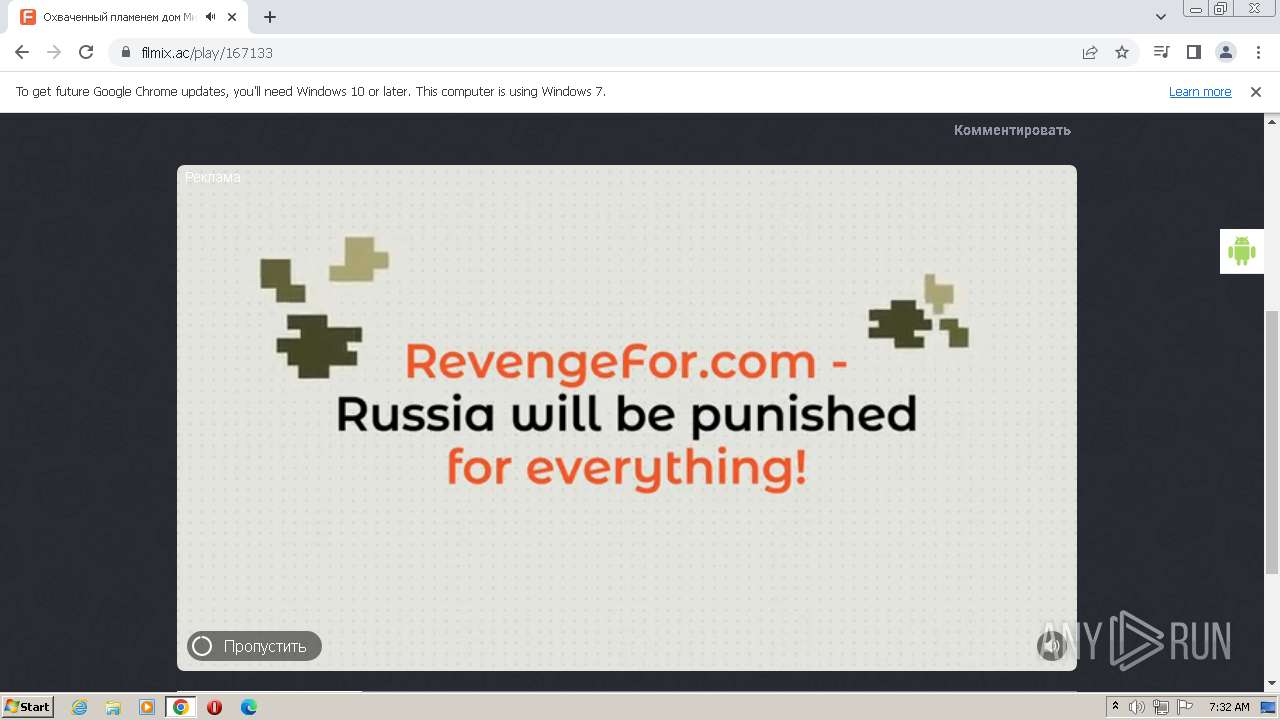The height and width of the screenshot is (720, 1280).
Task: Toggle ad sound with speaker icon
Action: point(1052,646)
